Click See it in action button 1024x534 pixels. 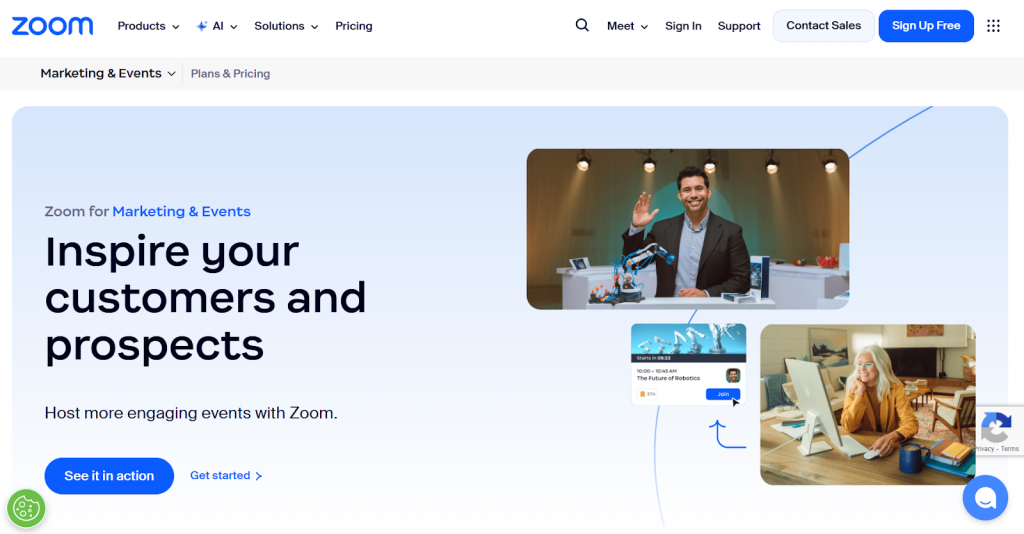pos(109,476)
